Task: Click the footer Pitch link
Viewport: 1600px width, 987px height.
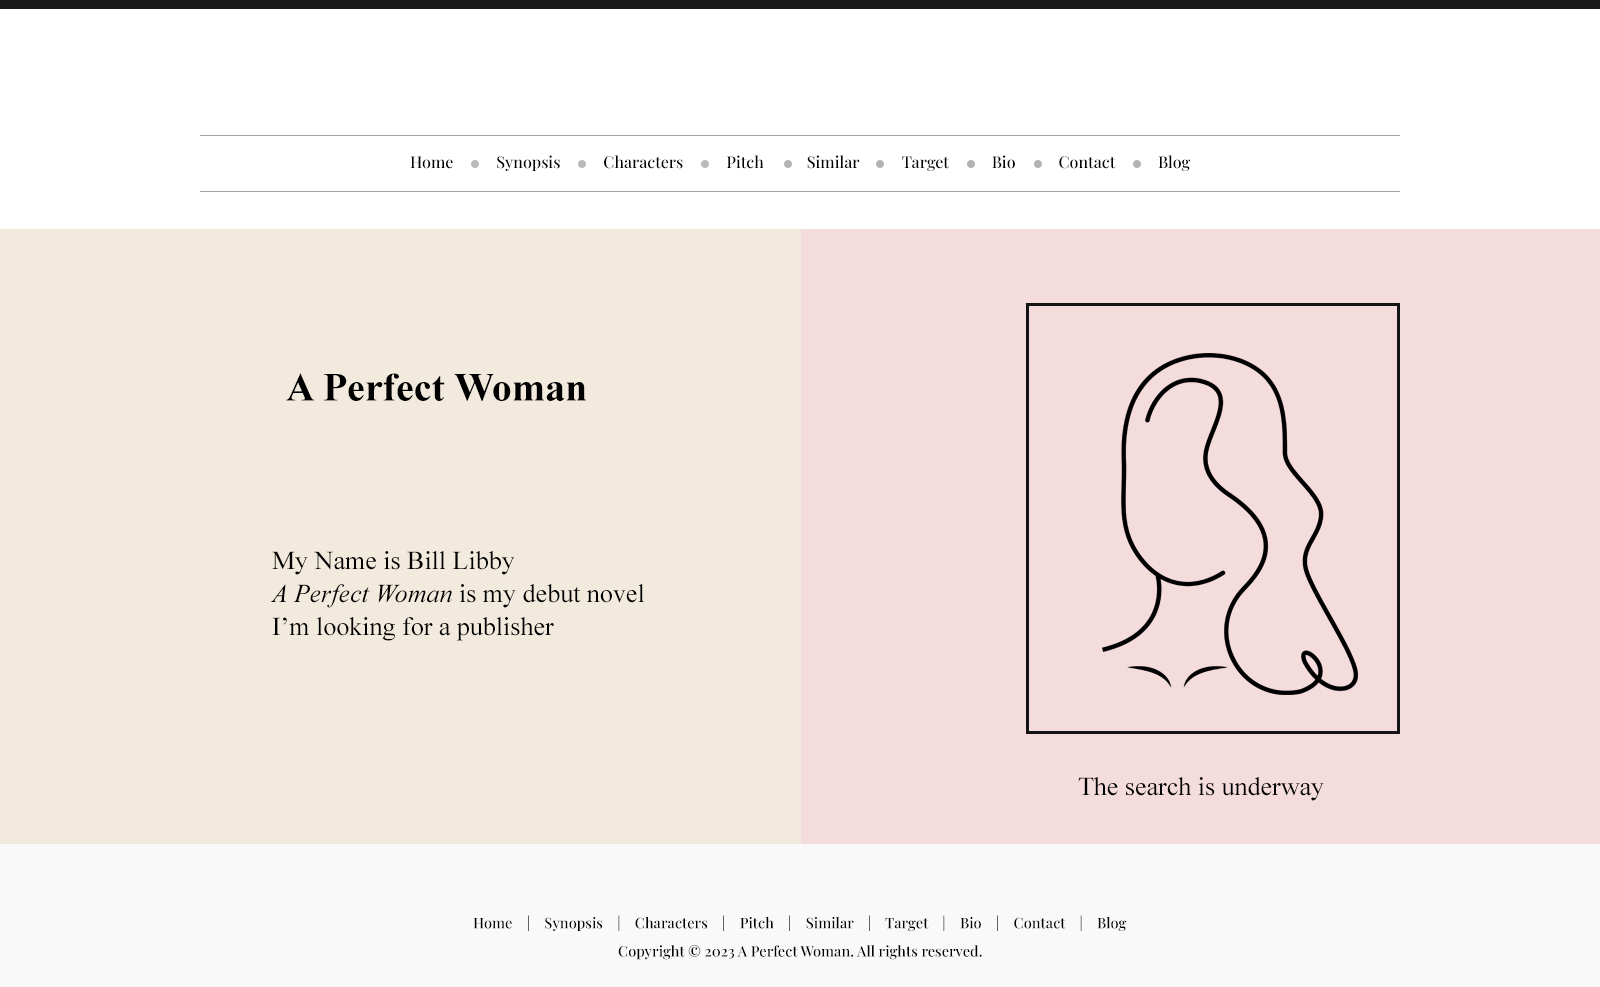Action: [x=756, y=923]
